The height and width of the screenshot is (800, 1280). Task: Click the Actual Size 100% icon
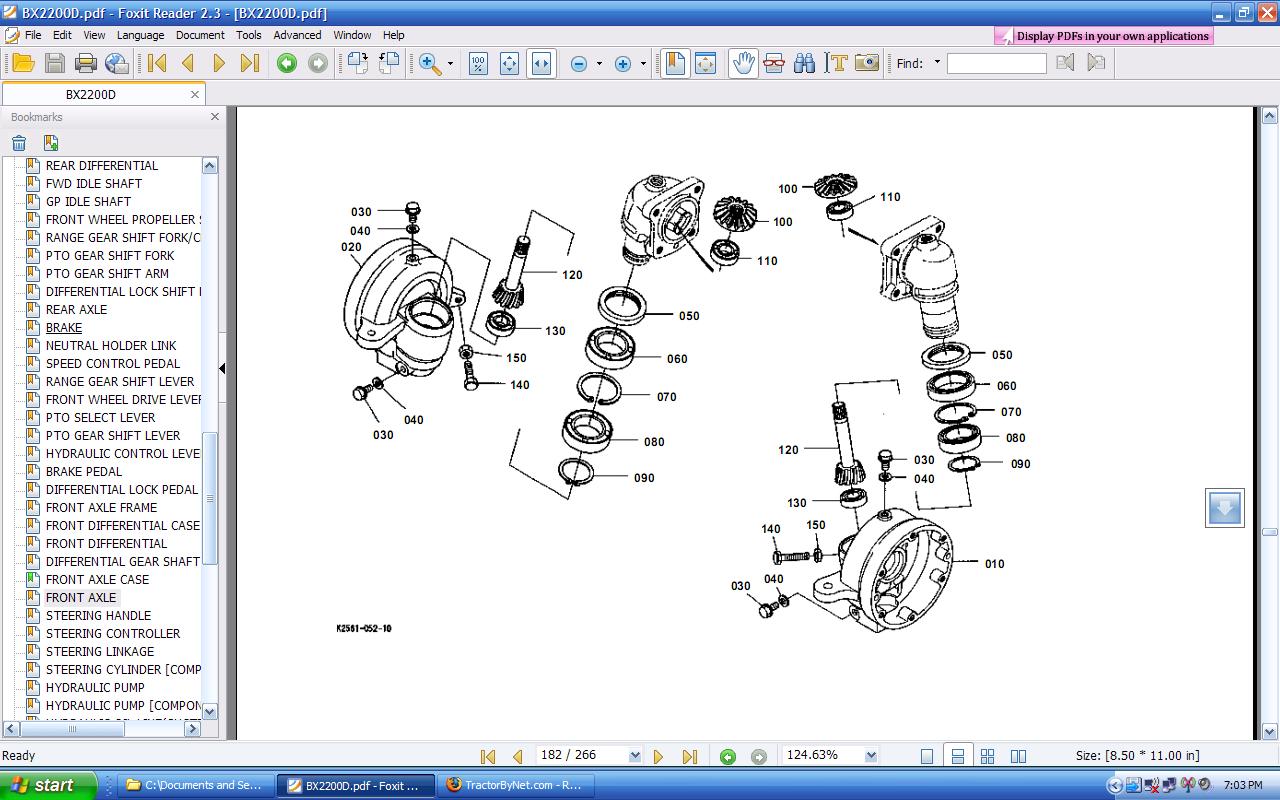point(478,63)
